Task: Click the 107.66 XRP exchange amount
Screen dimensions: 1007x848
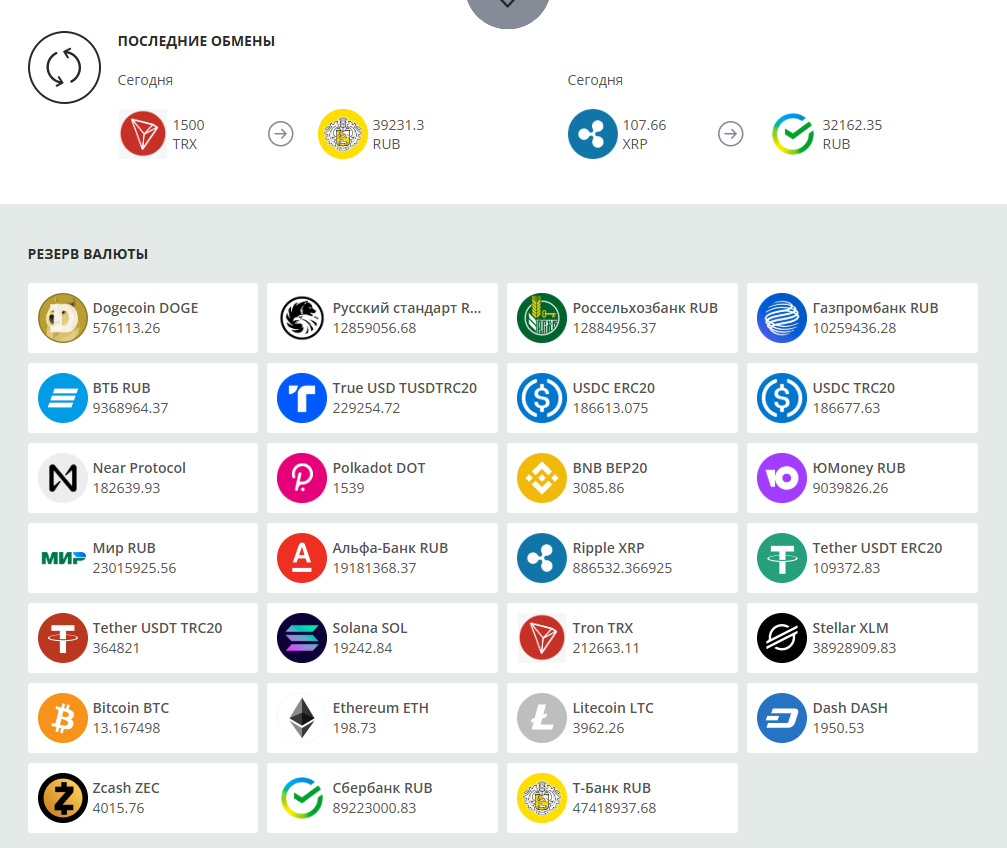Action: pos(644,134)
